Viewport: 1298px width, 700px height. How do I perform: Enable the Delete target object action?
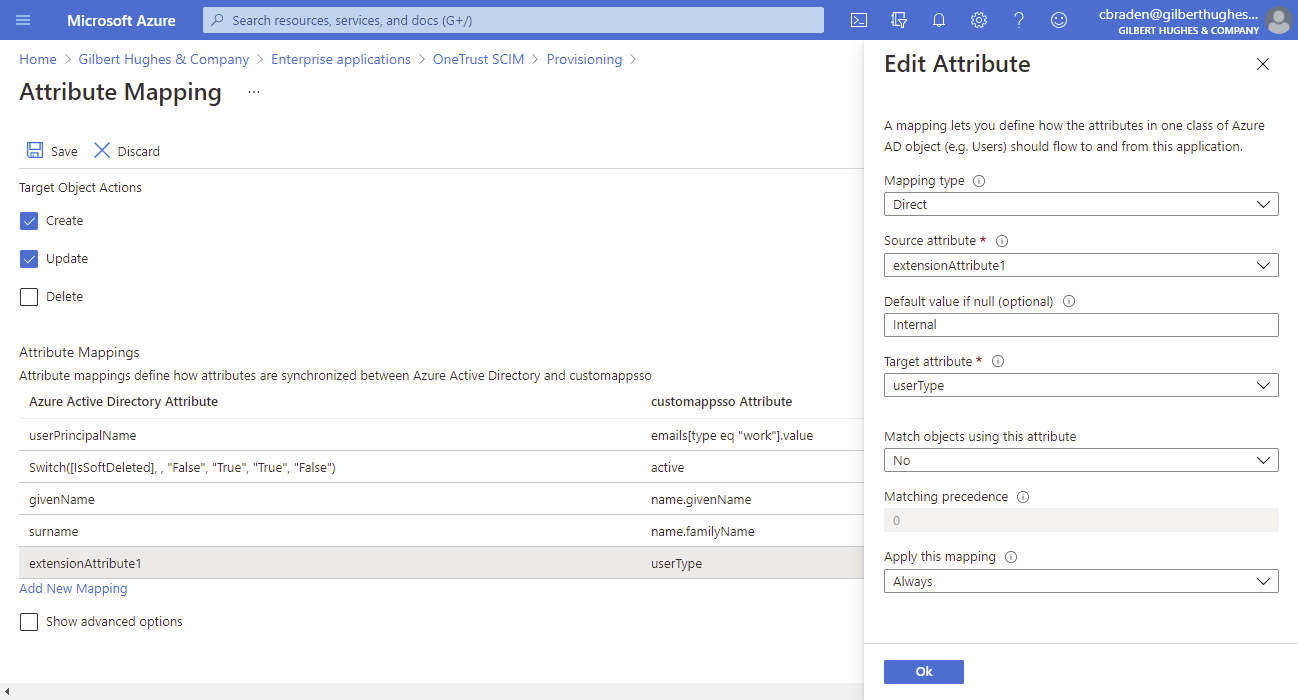click(x=29, y=296)
